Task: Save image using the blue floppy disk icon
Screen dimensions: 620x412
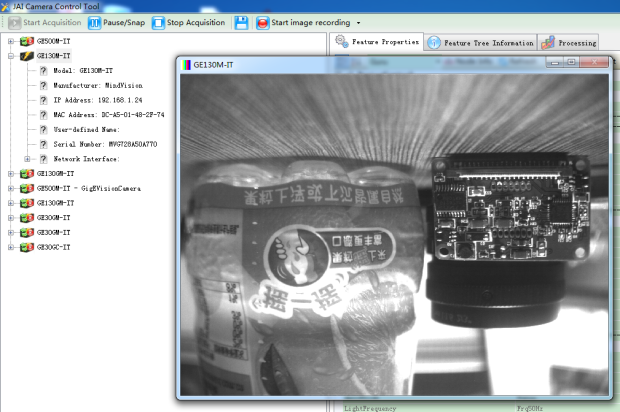Action: 241,23
